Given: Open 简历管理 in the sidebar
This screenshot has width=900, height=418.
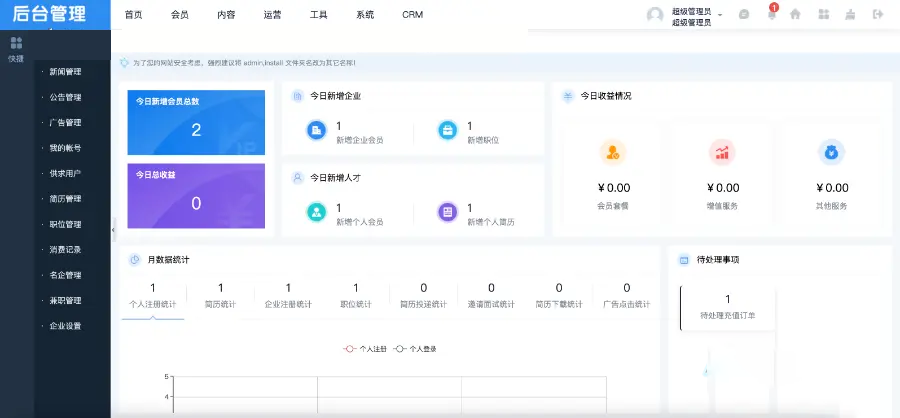Looking at the screenshot, I should pos(65,198).
